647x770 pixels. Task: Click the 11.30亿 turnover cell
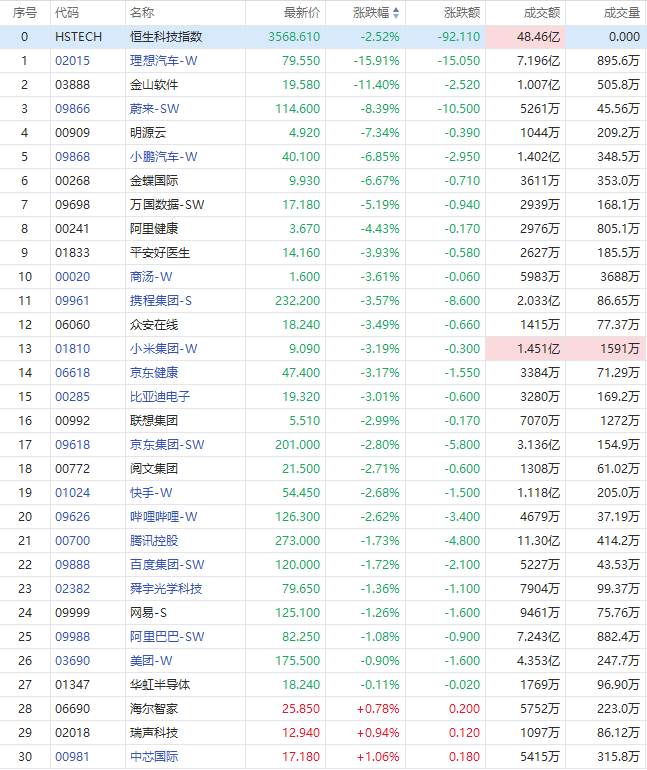click(x=539, y=541)
